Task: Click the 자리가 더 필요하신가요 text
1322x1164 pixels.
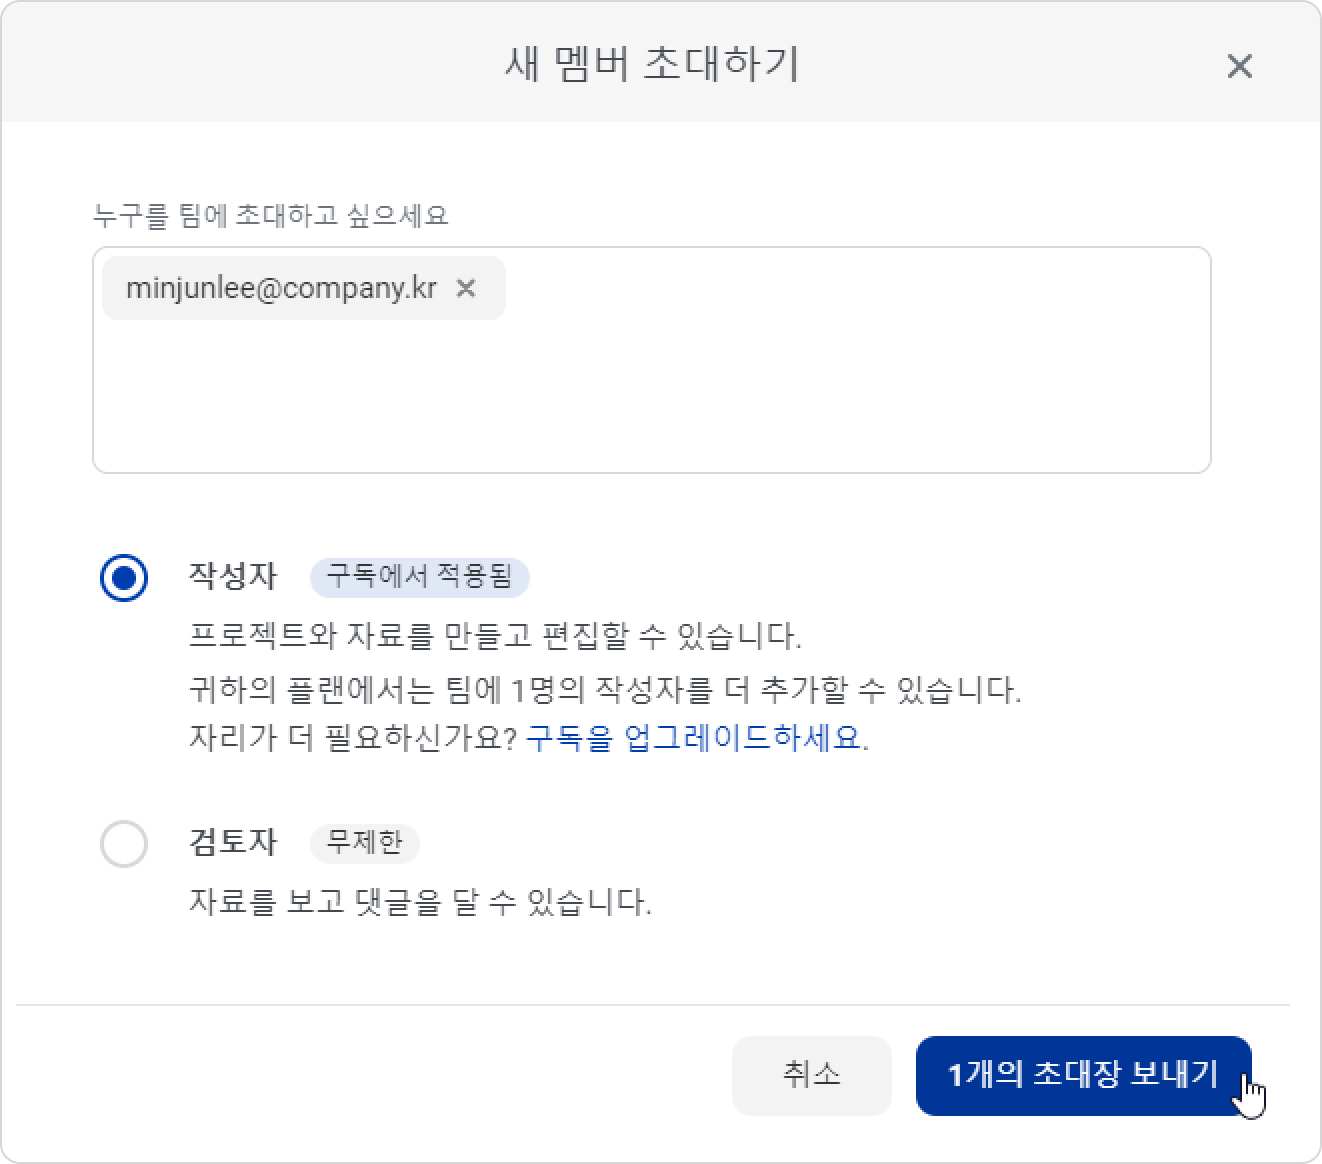Action: point(353,738)
